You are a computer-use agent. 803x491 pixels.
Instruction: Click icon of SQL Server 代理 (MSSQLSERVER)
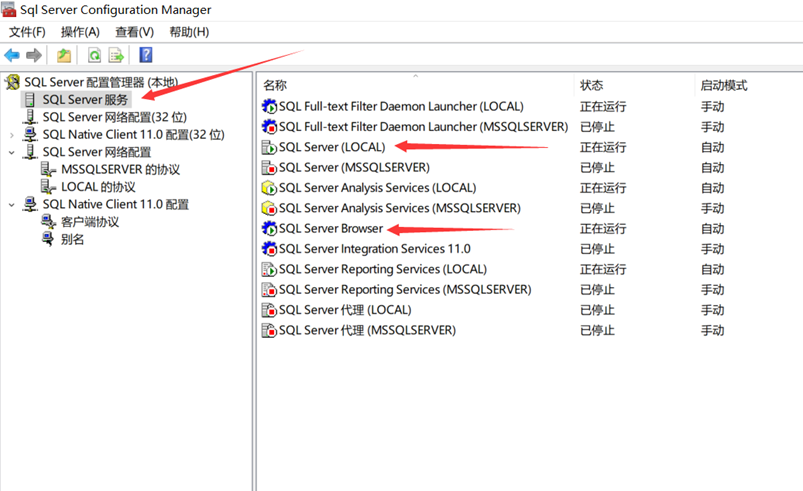[x=269, y=330]
